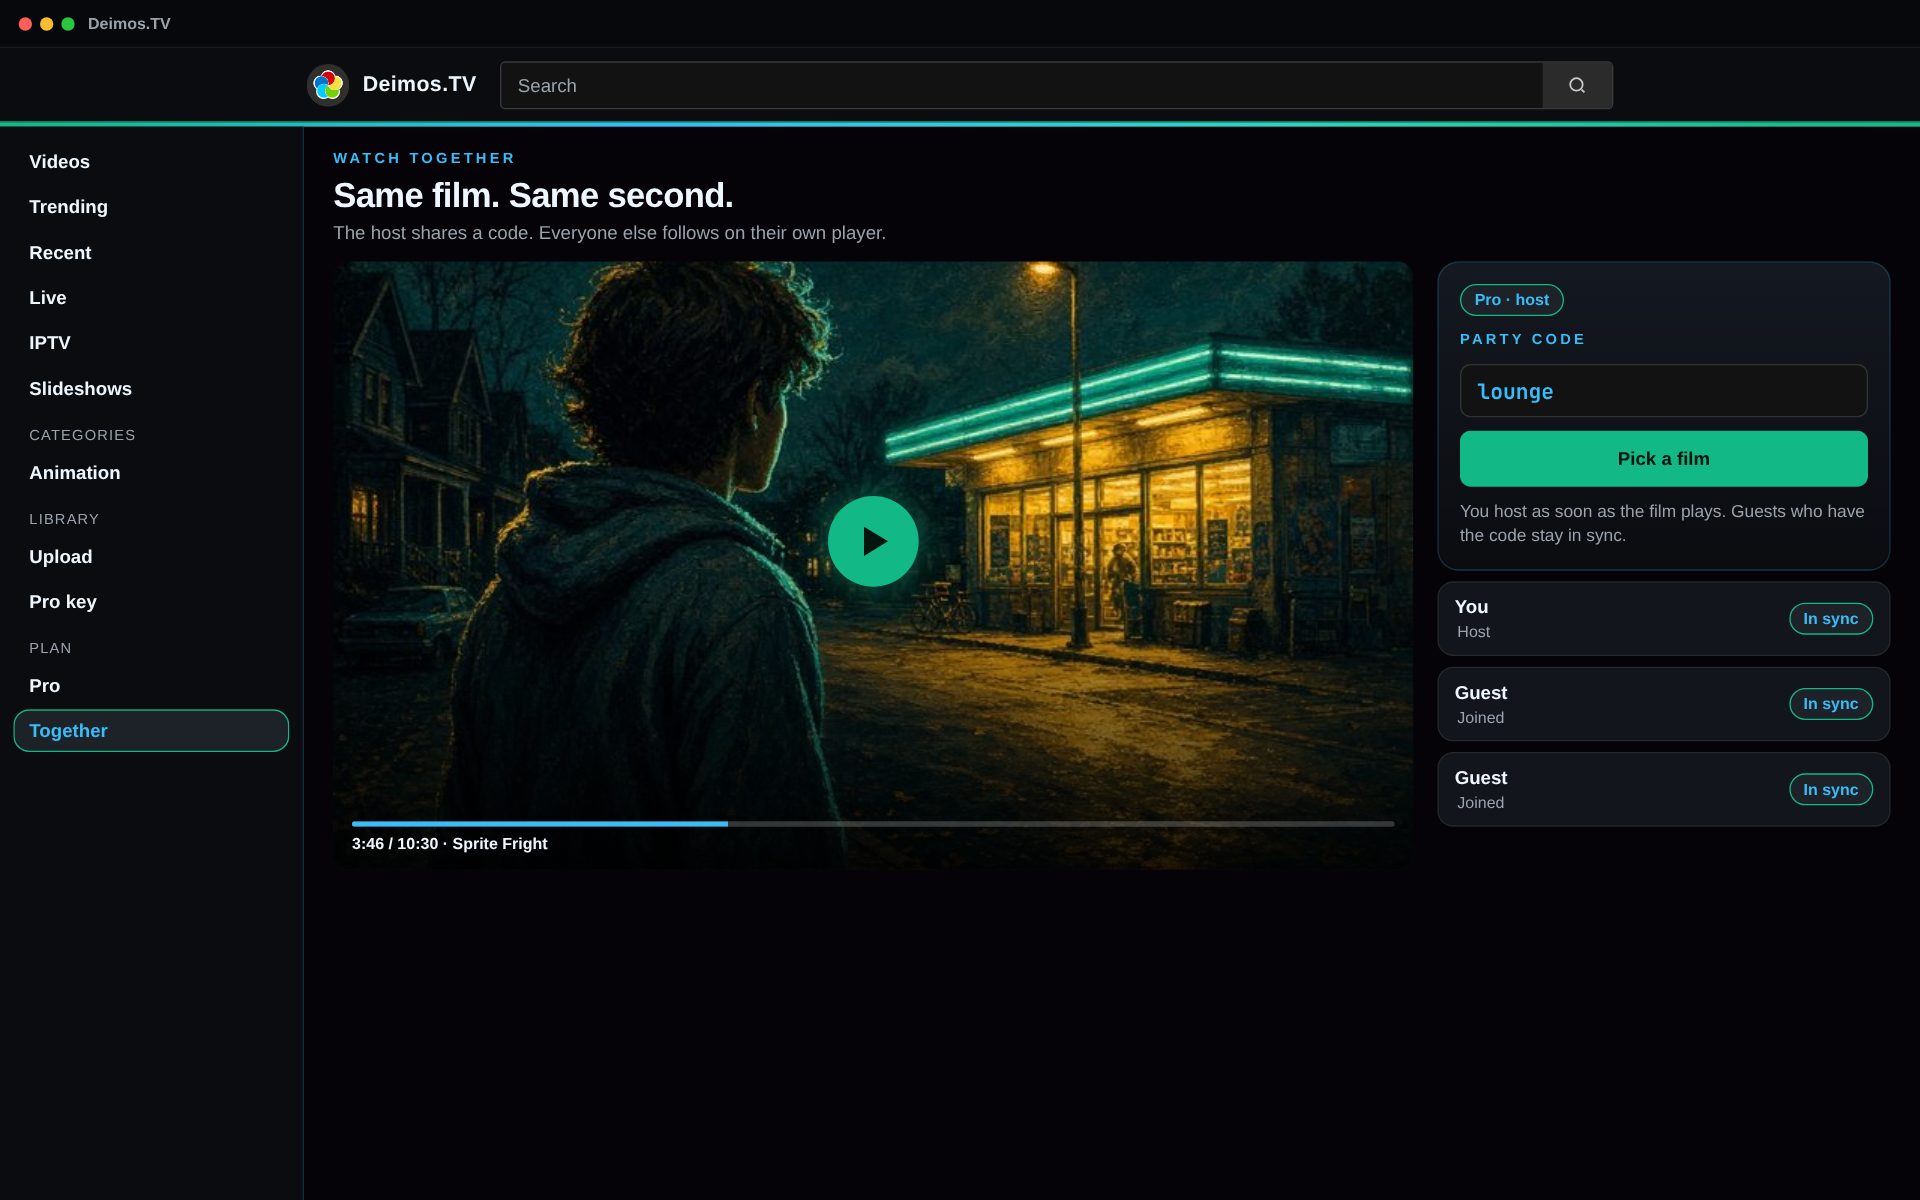Click the In sync badge for You
1920x1200 pixels.
(x=1830, y=619)
